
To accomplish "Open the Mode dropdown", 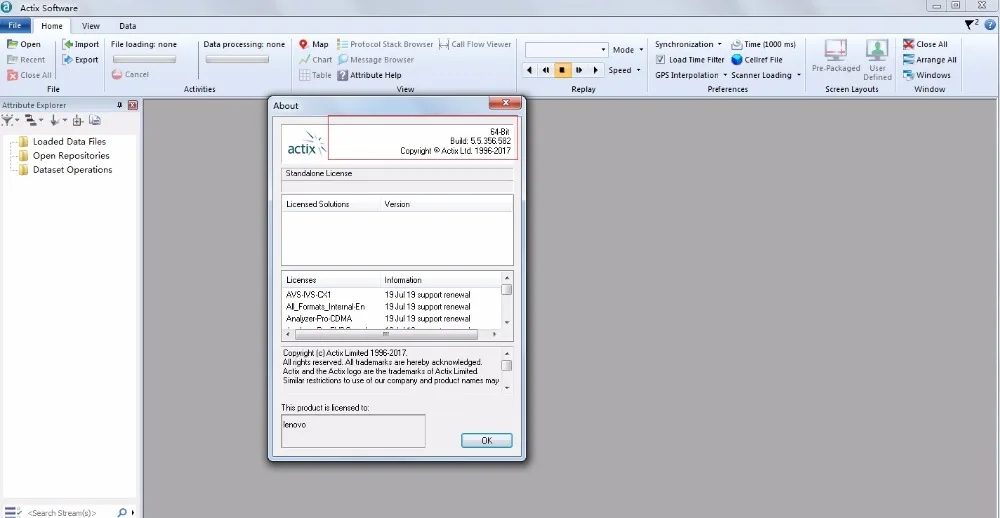I will [x=628, y=49].
